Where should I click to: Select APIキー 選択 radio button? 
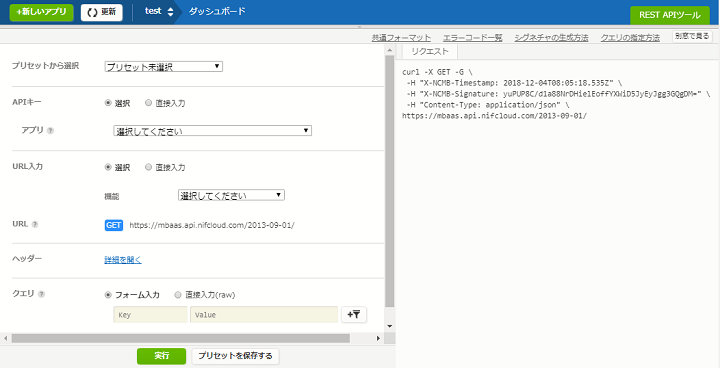[108, 103]
